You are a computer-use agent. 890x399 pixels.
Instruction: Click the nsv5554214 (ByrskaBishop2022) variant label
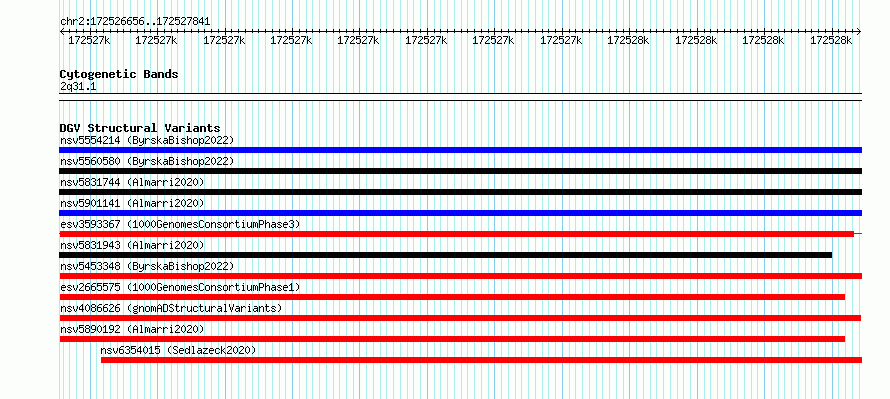click(147, 140)
